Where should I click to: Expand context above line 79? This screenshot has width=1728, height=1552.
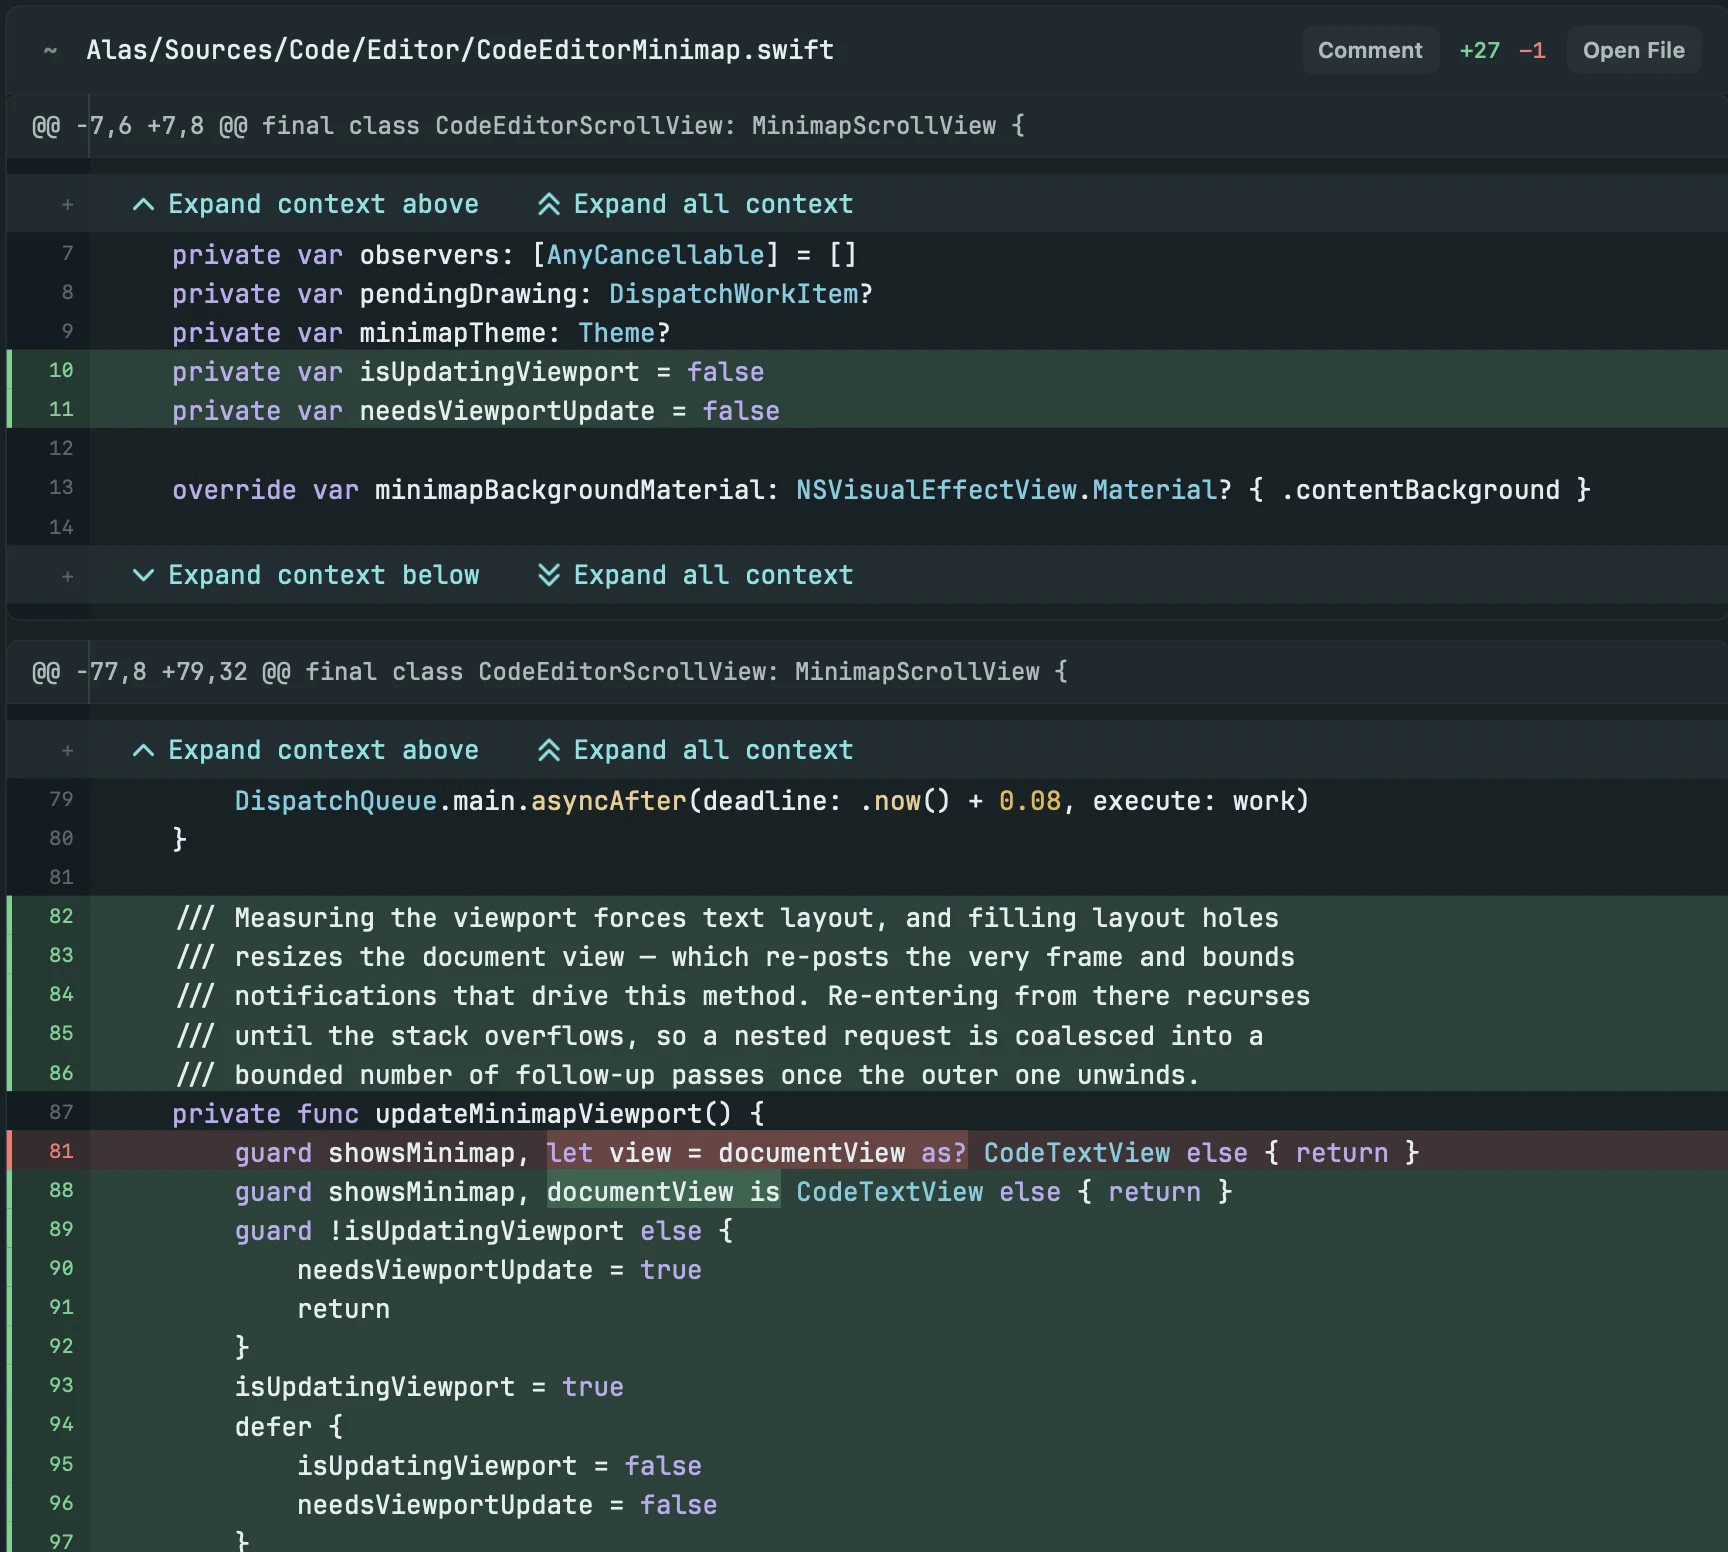tap(306, 750)
